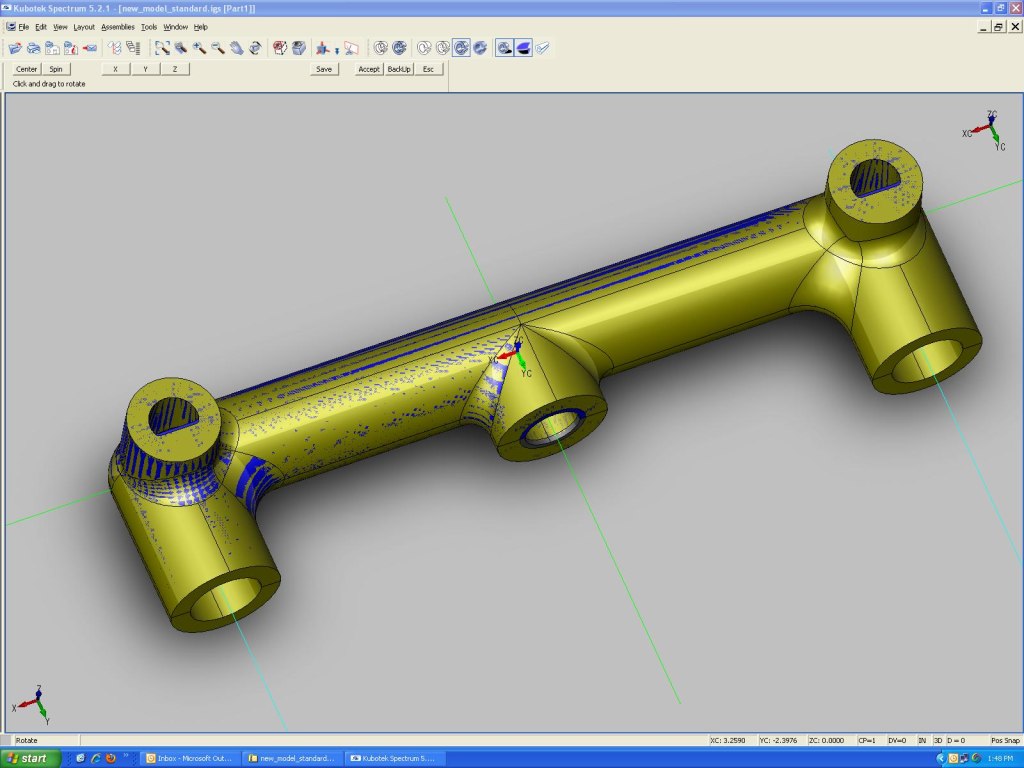Toggle the highlighted shaded-with-edges render mode

[461, 47]
